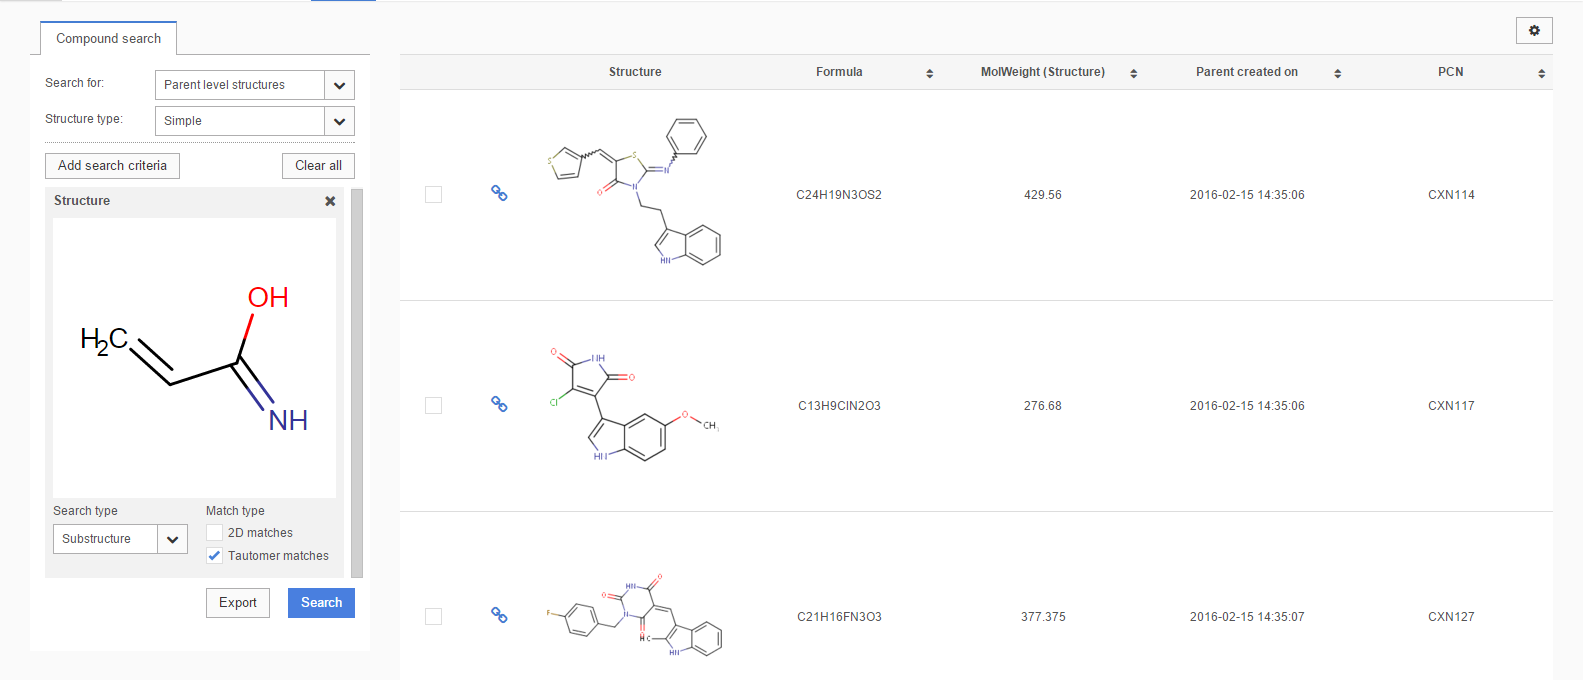The image size is (1583, 680).
Task: Click the link icon for compound CXN117
Action: (499, 404)
